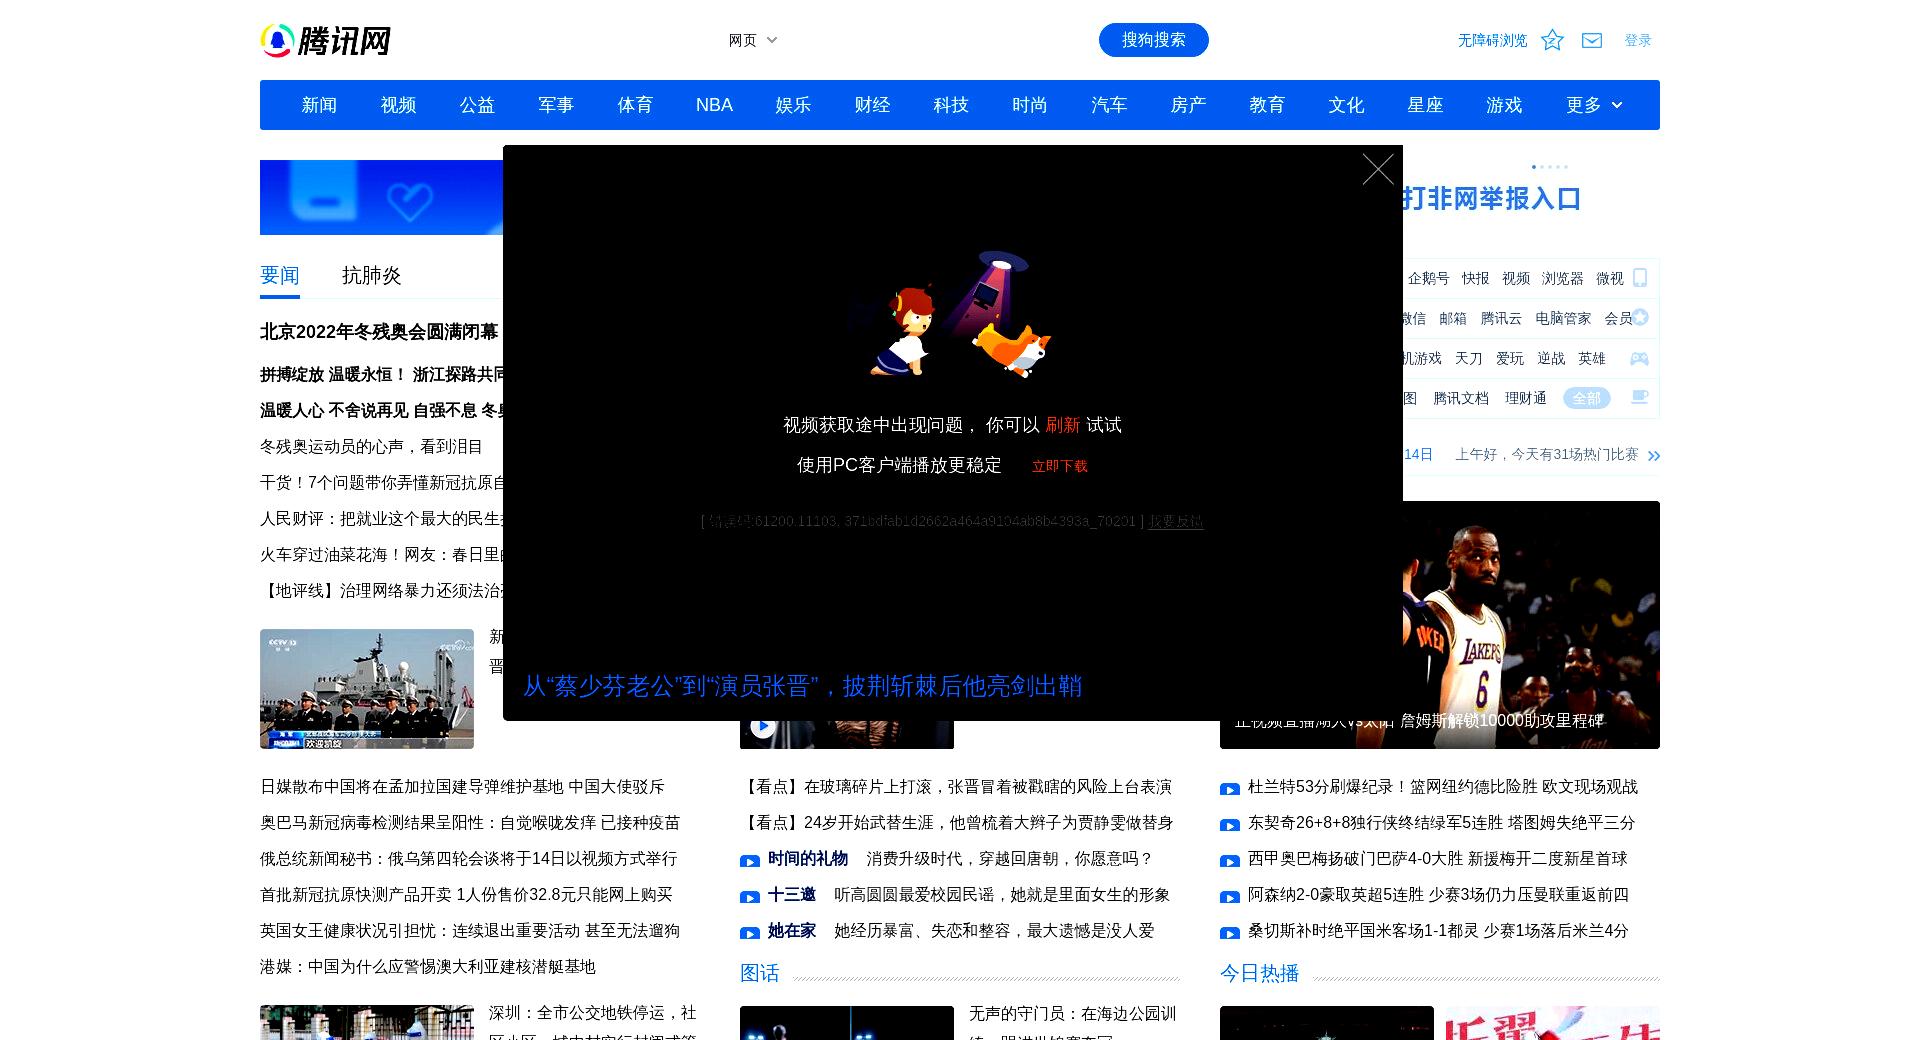
Task: Click the 全部 pill button
Action: pyautogui.click(x=1587, y=398)
